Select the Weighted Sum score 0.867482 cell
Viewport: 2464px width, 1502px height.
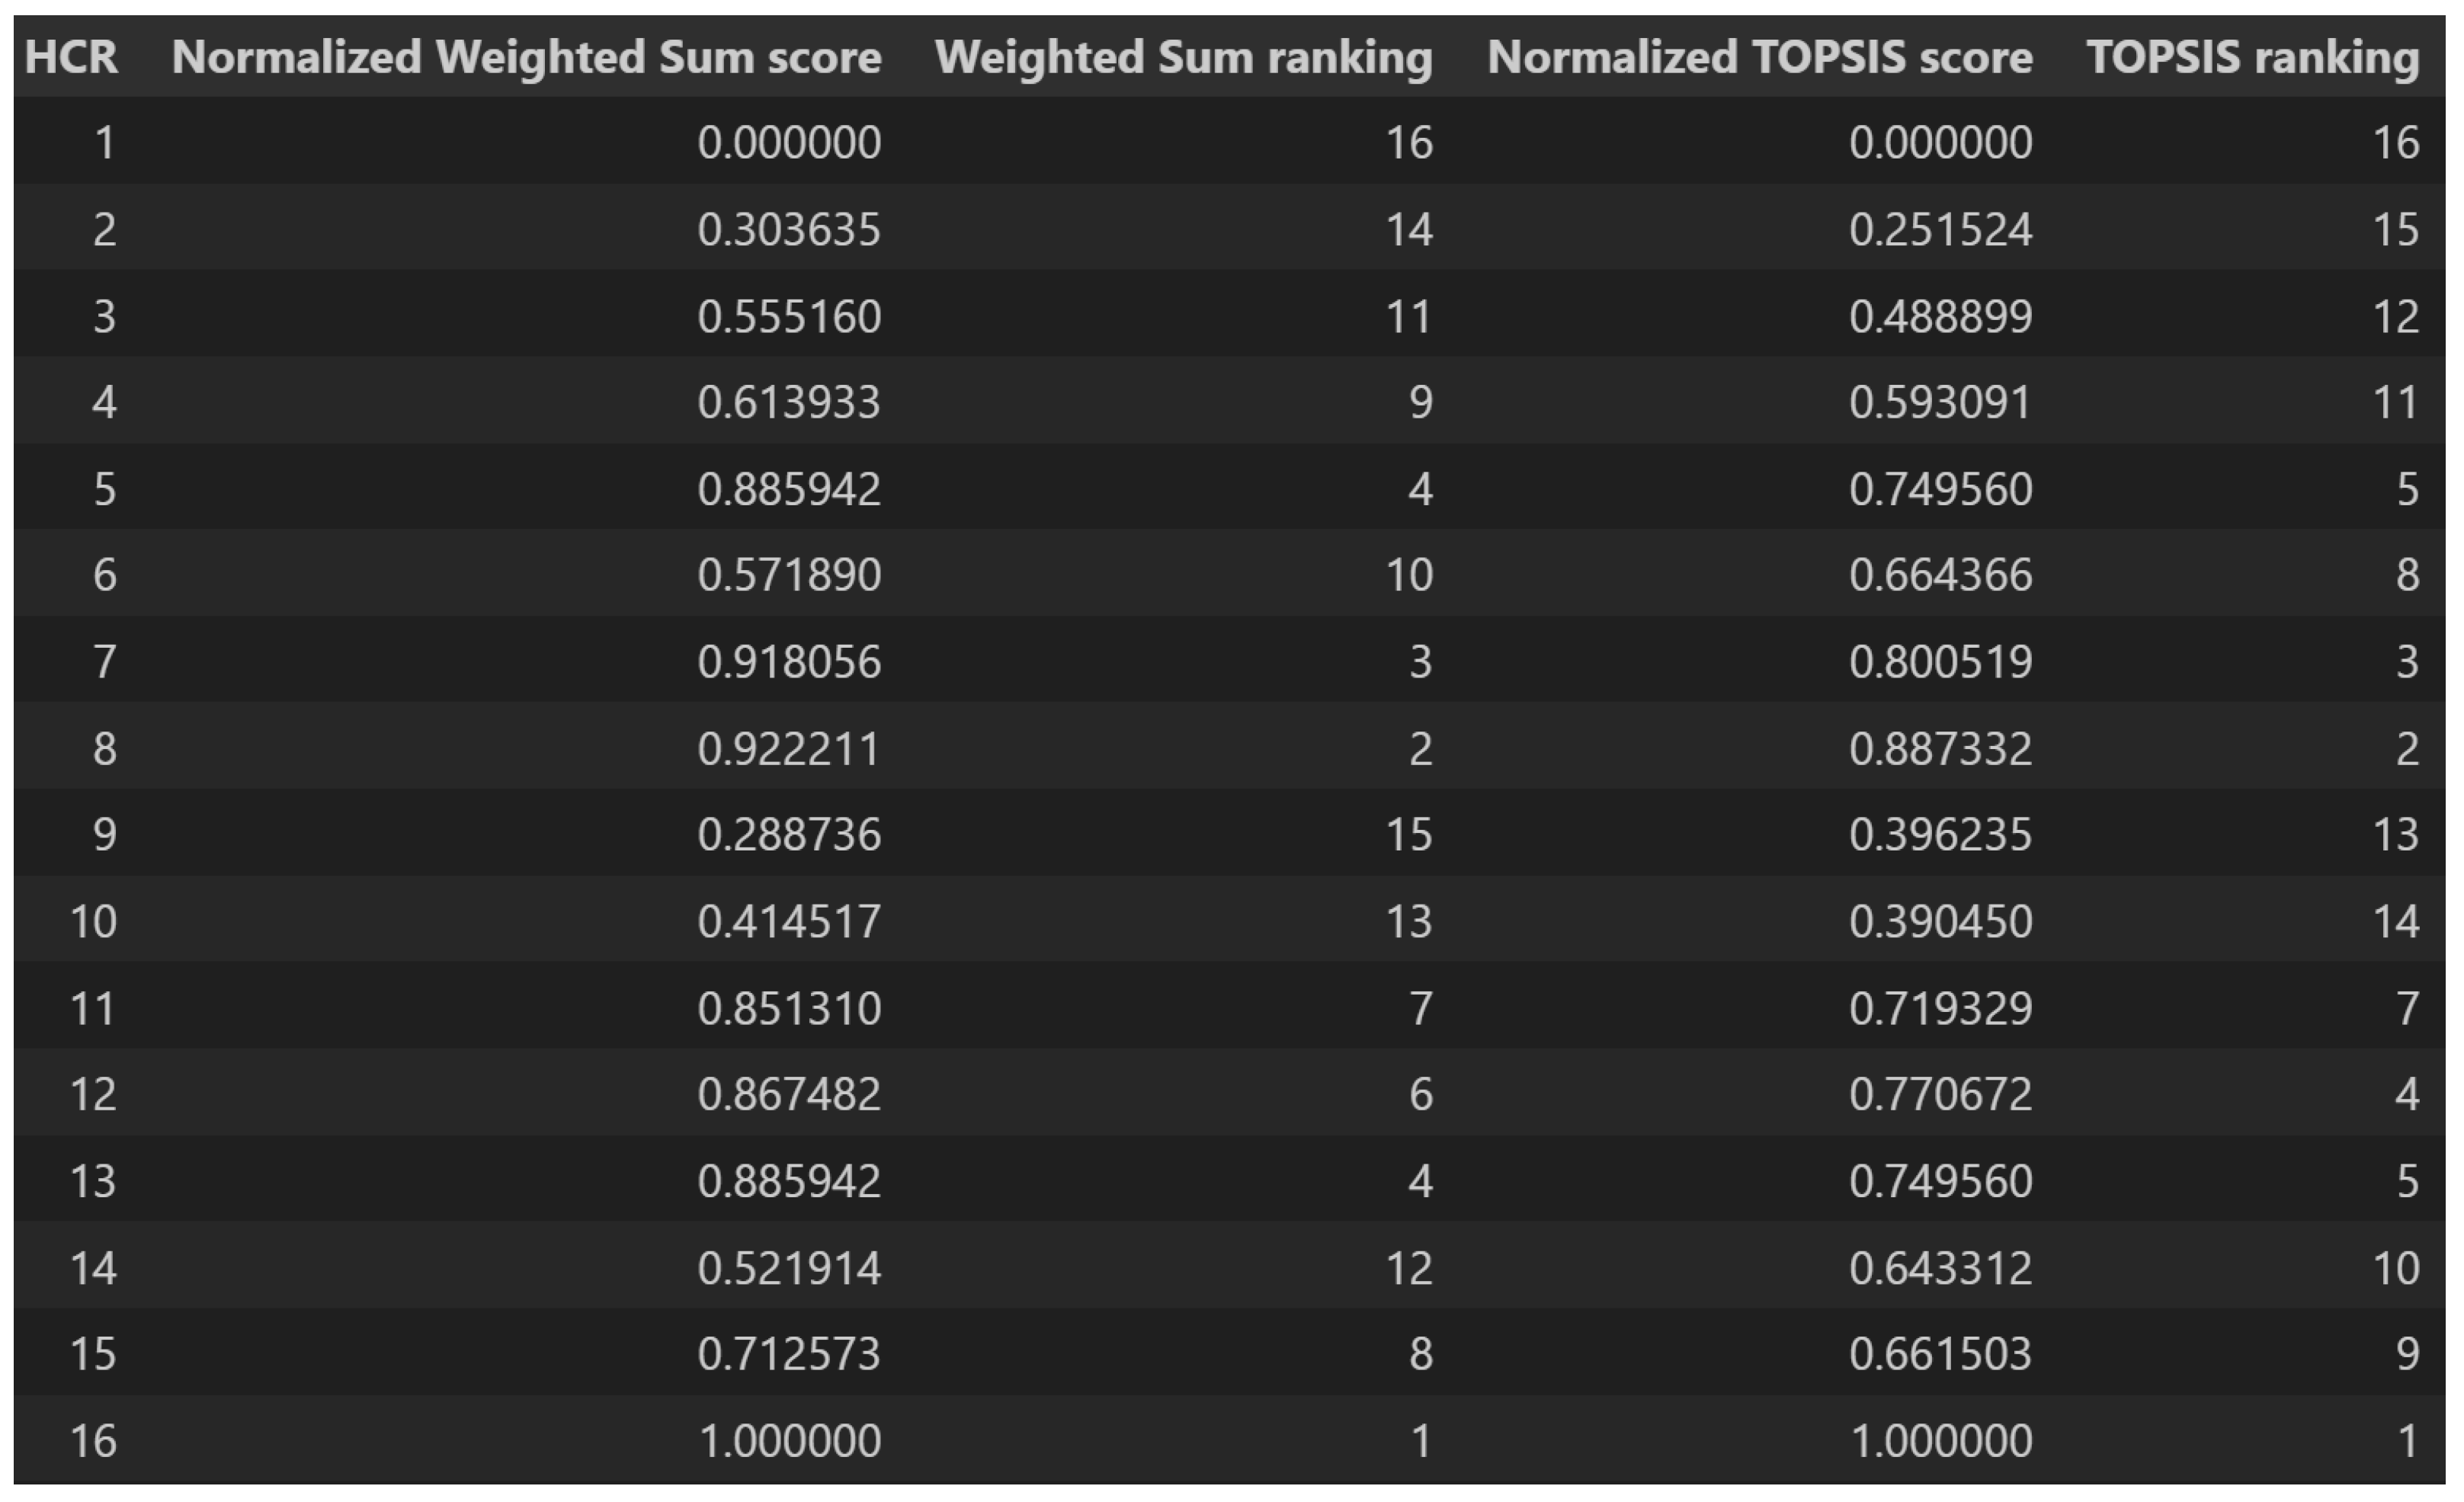[x=789, y=1094]
